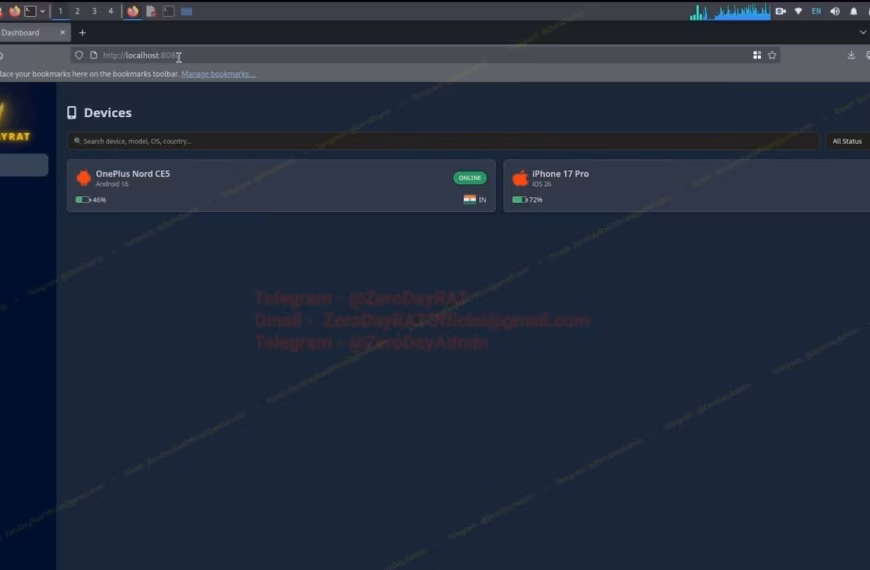This screenshot has width=870, height=570.
Task: Expand the terminal launcher dropdown arrow
Action: pos(42,11)
